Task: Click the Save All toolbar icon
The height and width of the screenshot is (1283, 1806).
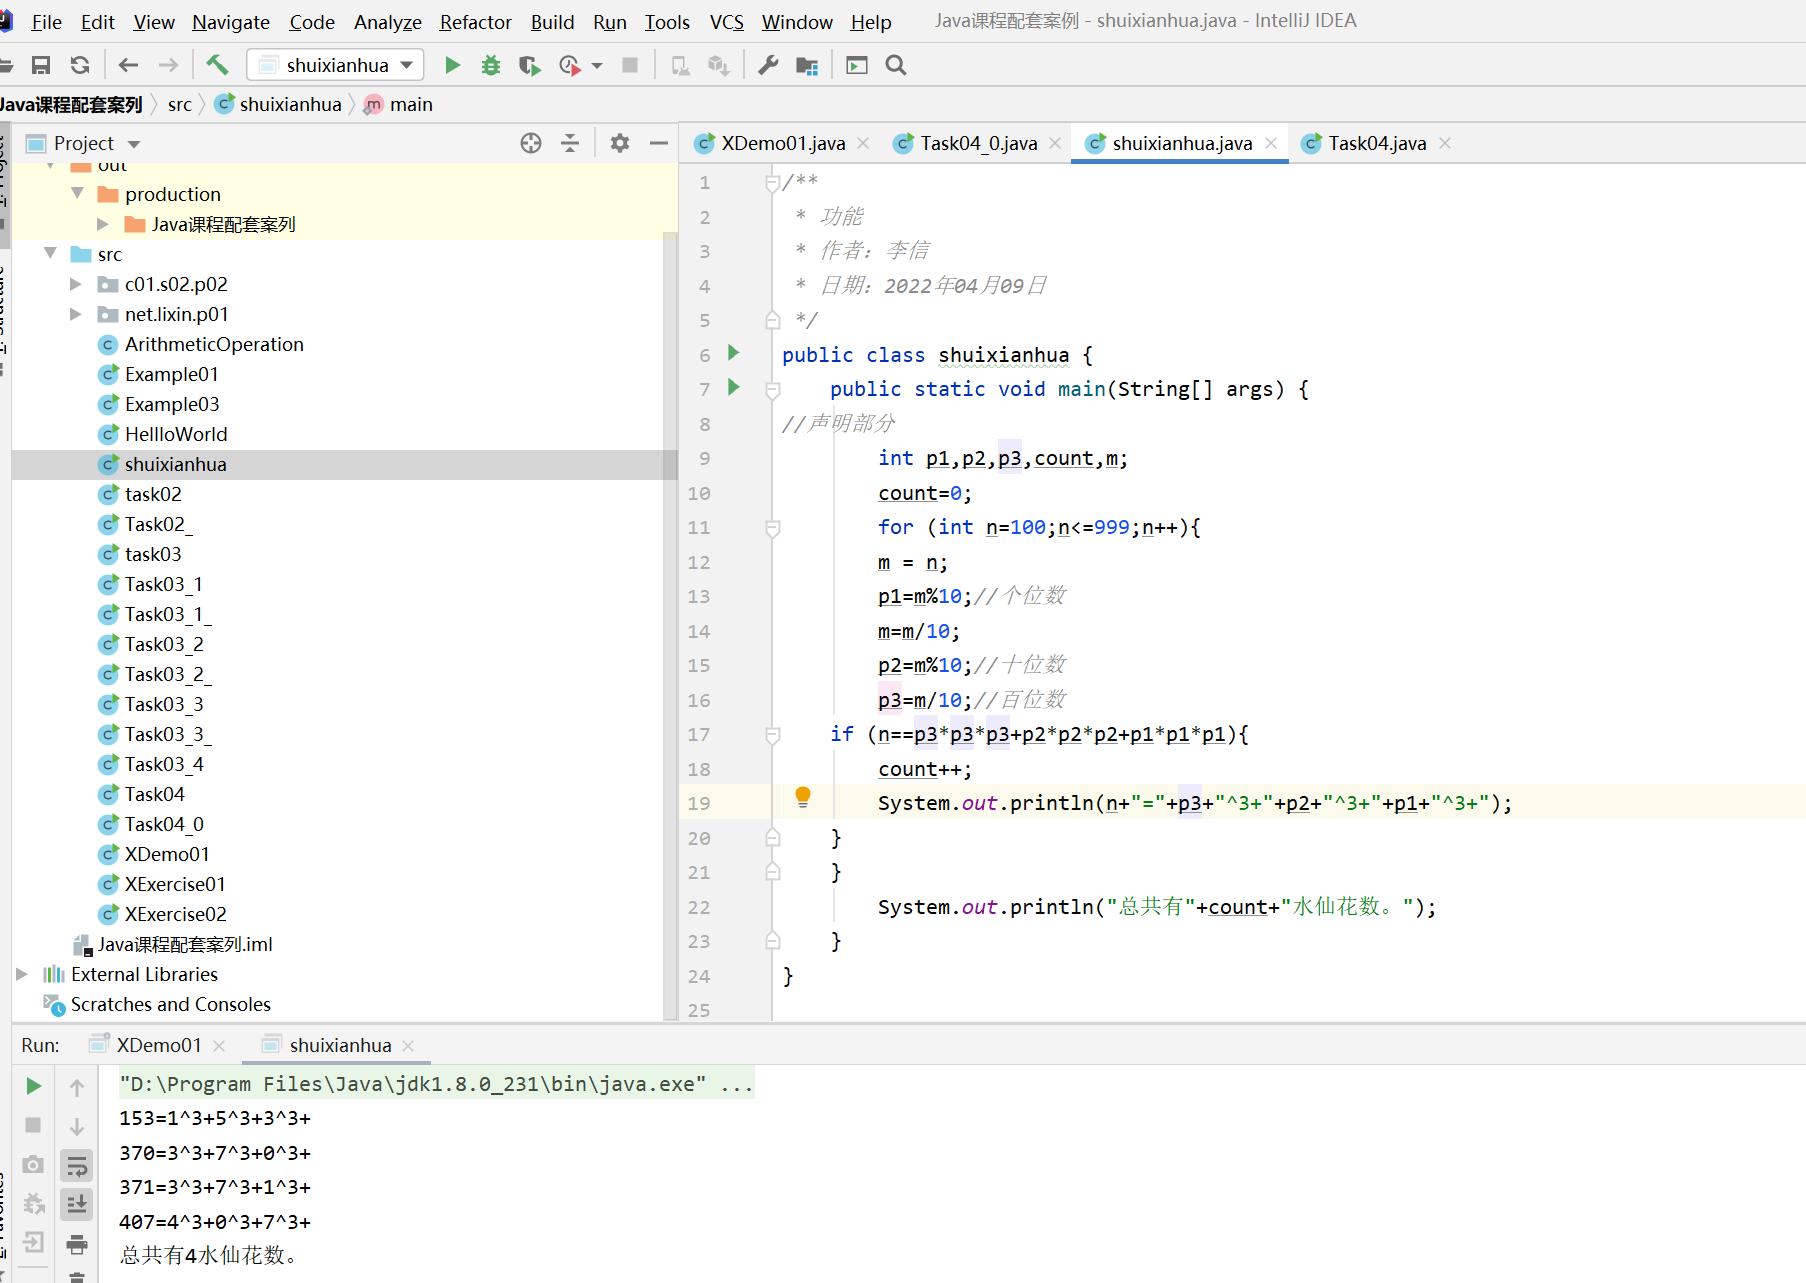Action: tap(41, 65)
